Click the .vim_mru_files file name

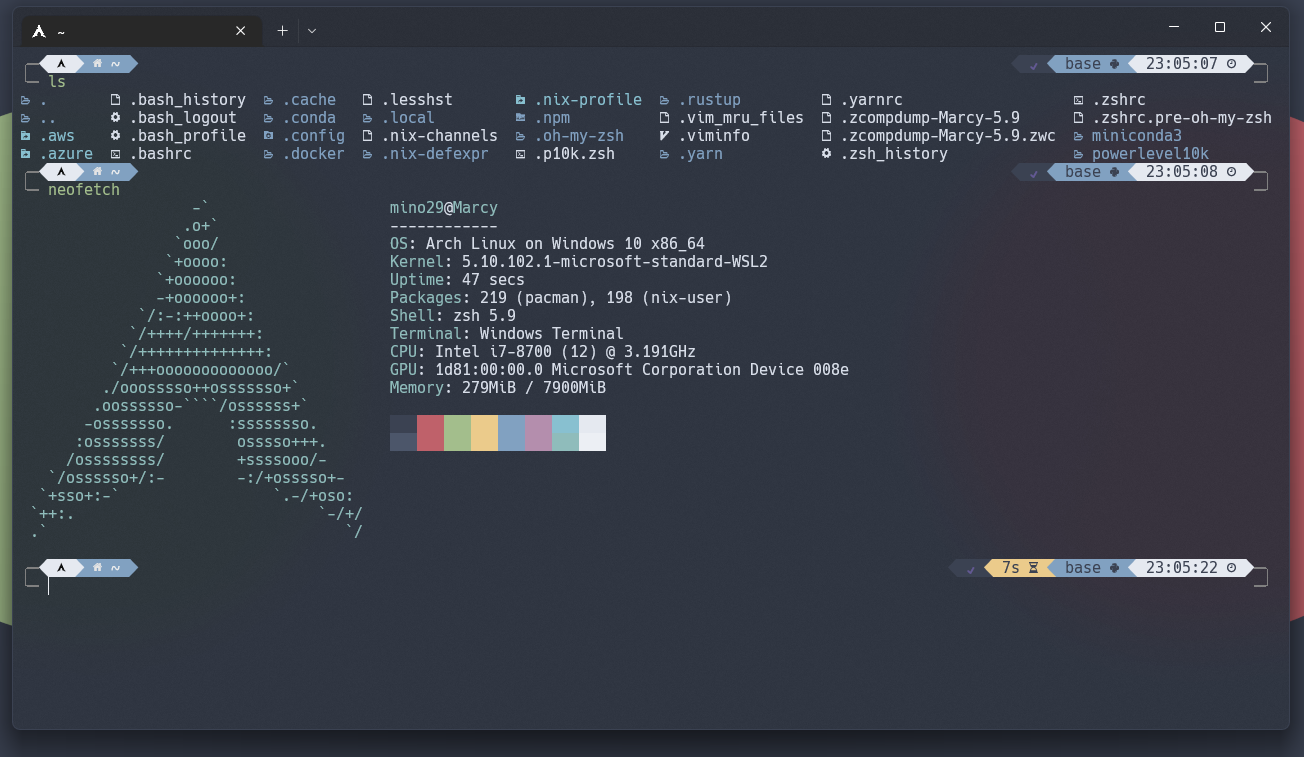741,118
